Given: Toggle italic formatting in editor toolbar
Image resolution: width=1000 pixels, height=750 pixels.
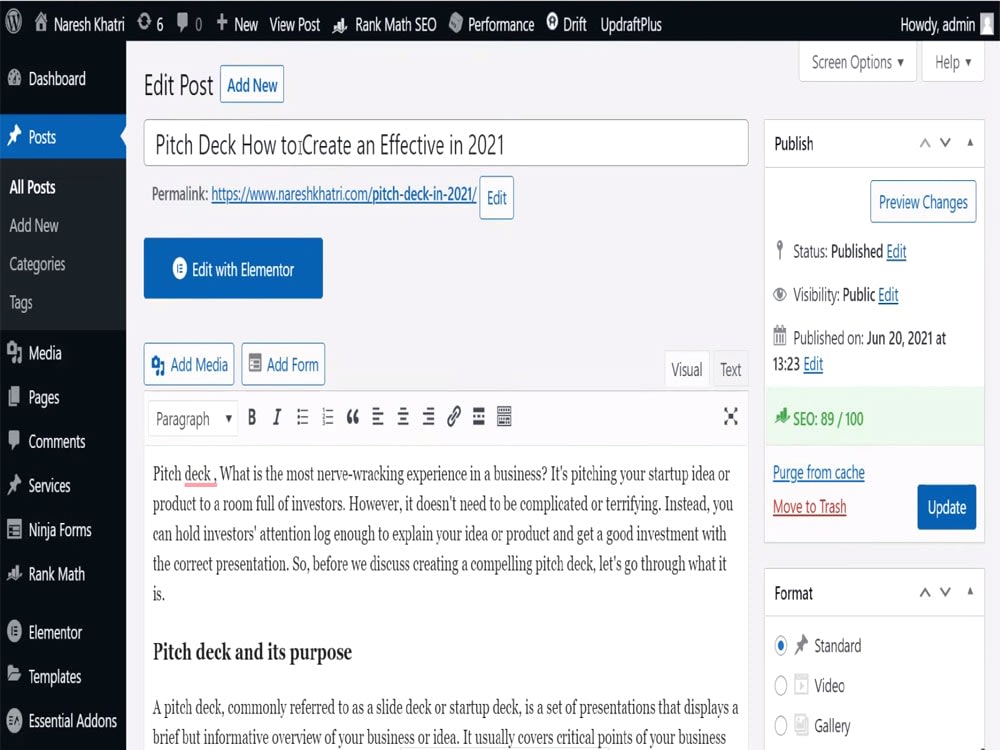Looking at the screenshot, I should coord(277,418).
